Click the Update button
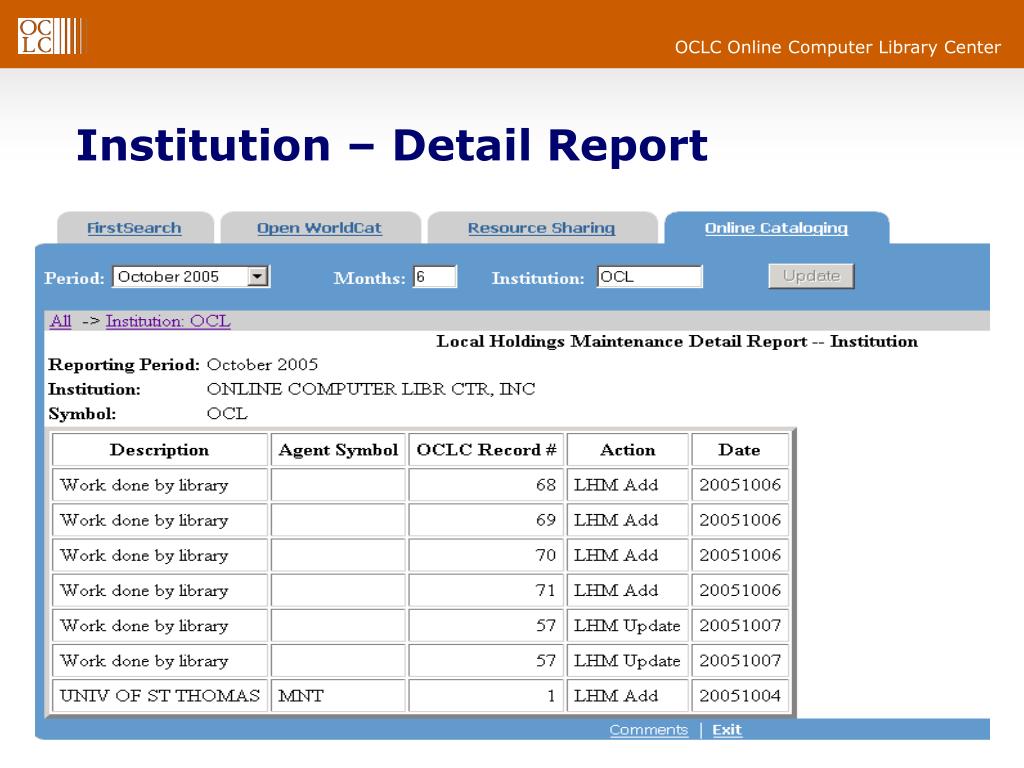 coord(811,276)
